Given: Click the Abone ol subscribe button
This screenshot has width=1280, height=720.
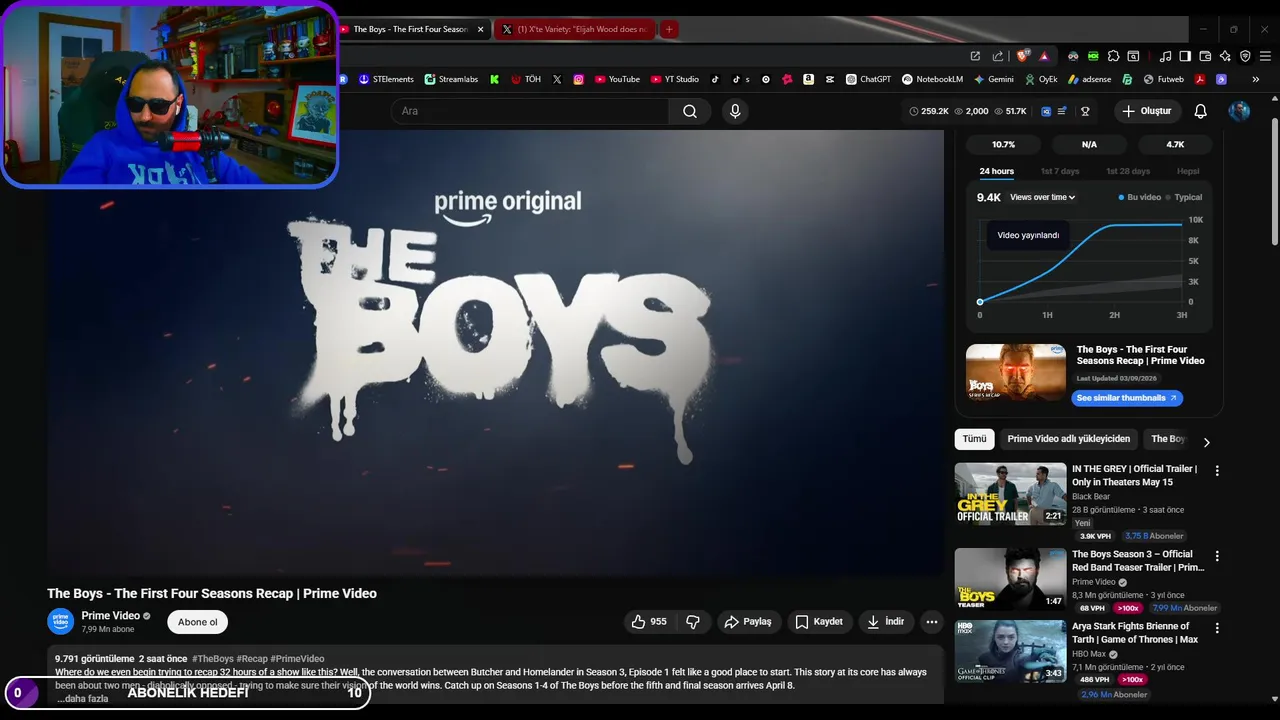Looking at the screenshot, I should pyautogui.click(x=198, y=622).
